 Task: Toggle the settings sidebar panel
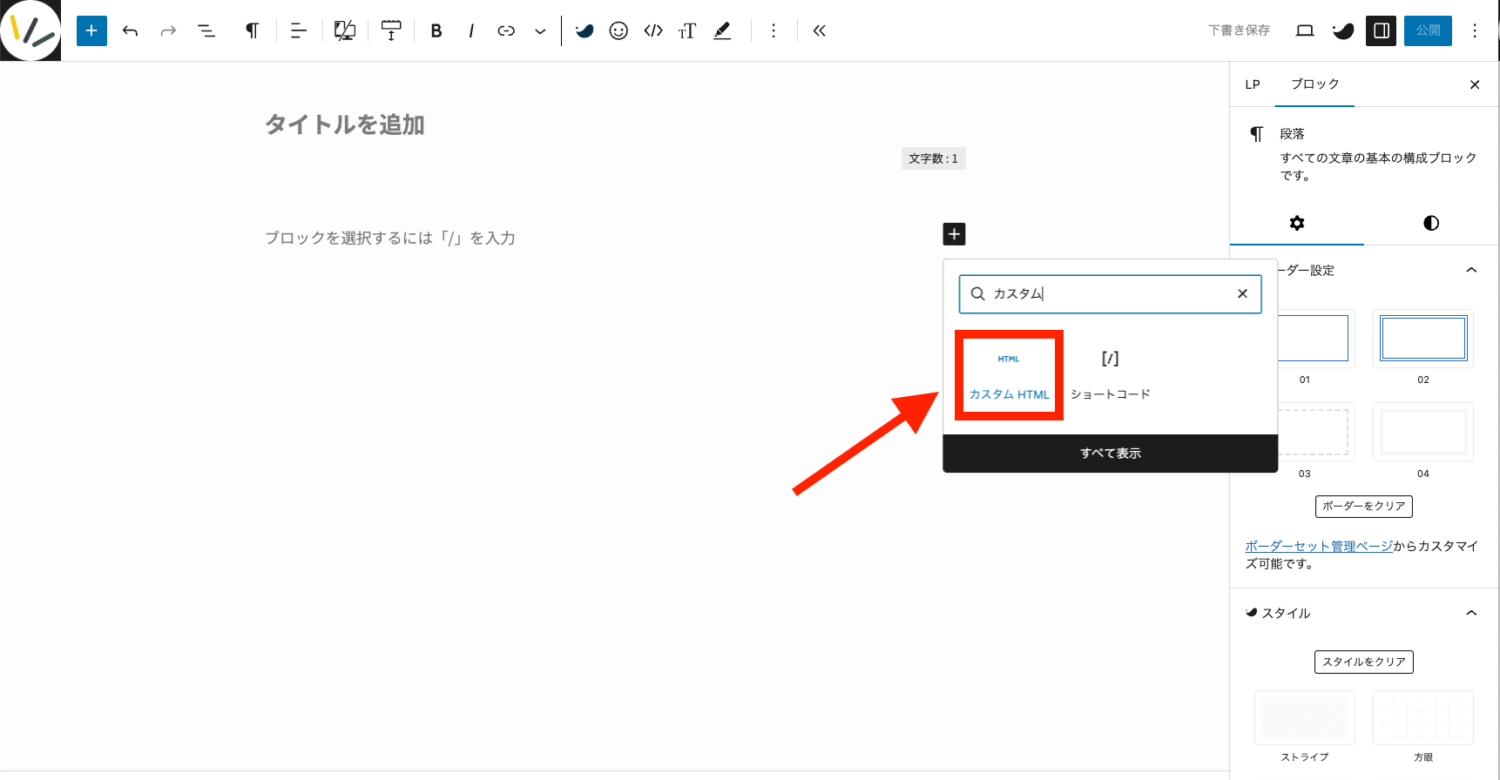(x=1381, y=30)
